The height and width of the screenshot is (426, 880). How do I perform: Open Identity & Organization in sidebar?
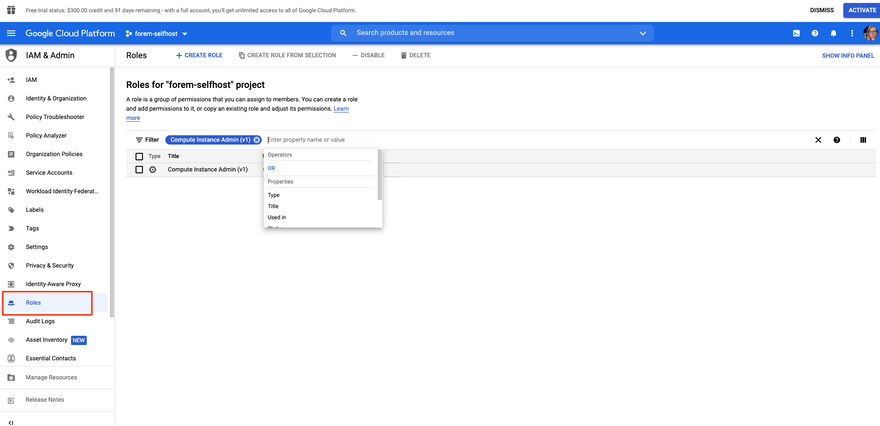pyautogui.click(x=54, y=99)
